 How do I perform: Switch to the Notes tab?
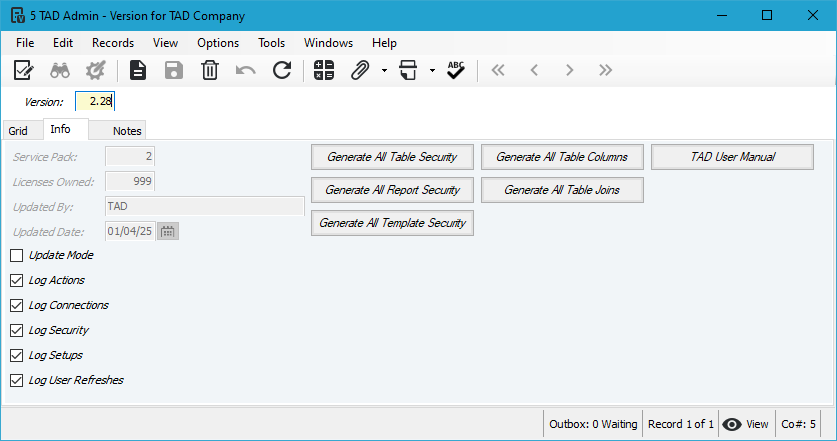(117, 131)
